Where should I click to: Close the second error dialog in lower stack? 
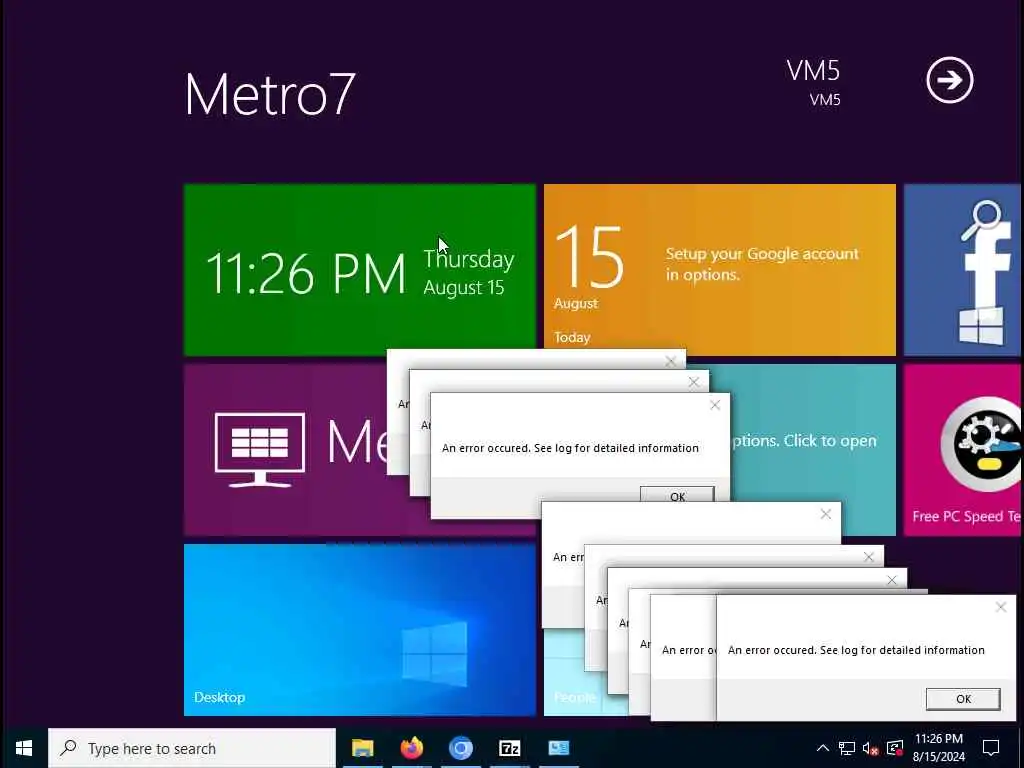pos(869,557)
